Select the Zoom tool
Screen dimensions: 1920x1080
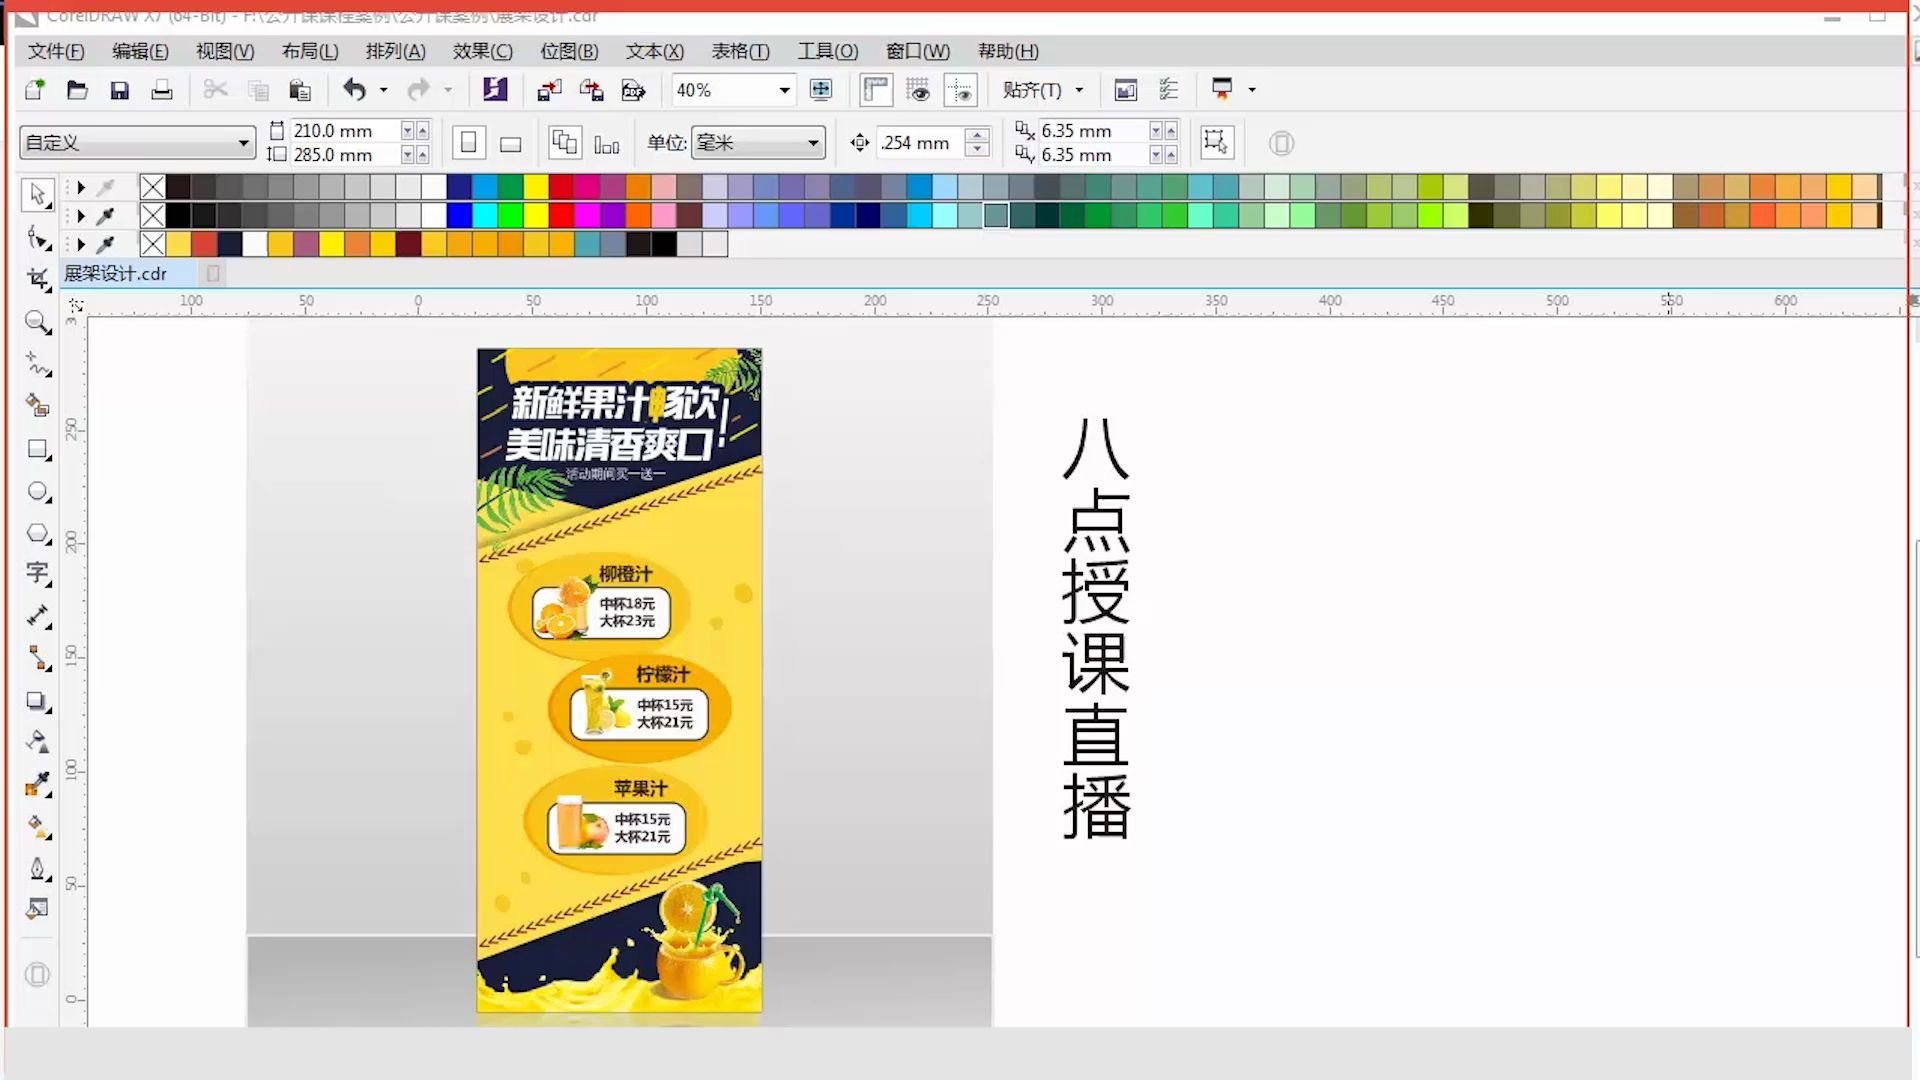coord(37,322)
